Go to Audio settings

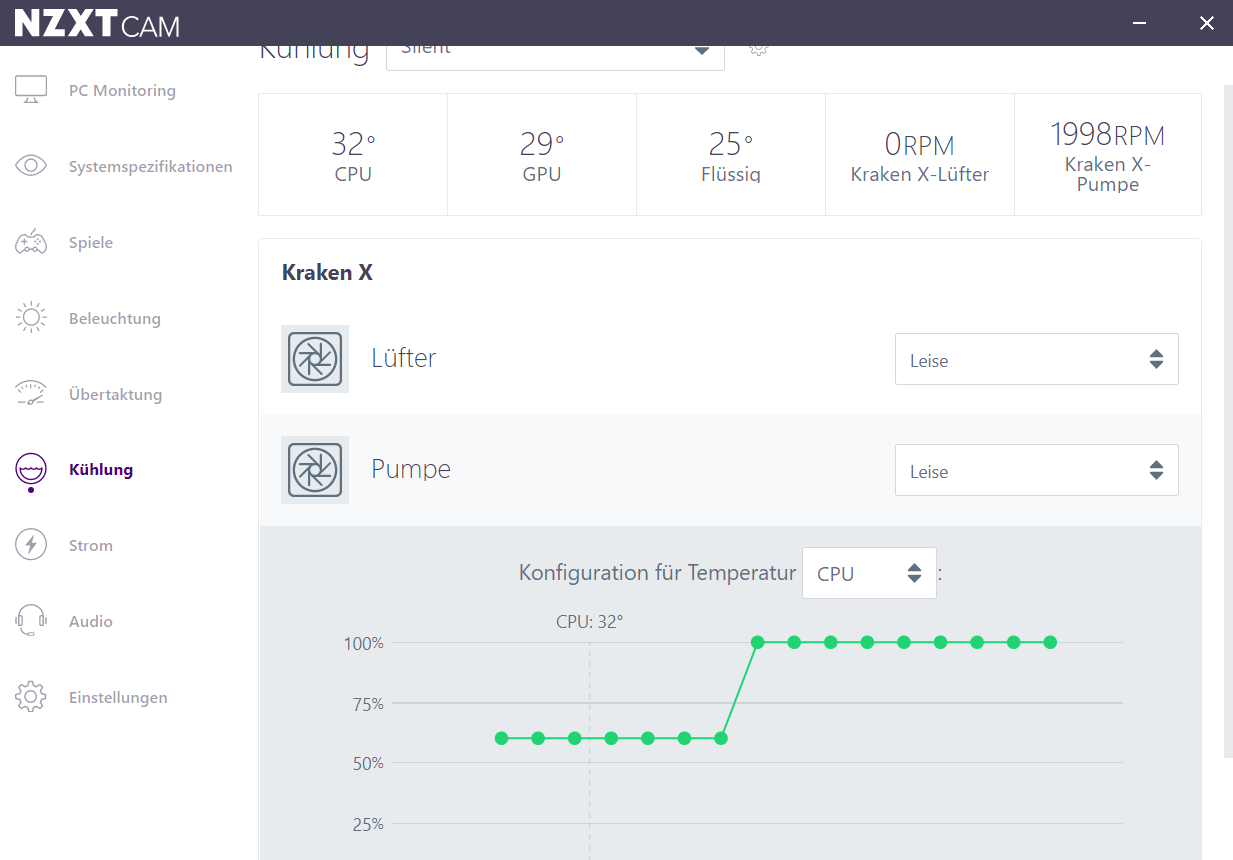(x=91, y=621)
